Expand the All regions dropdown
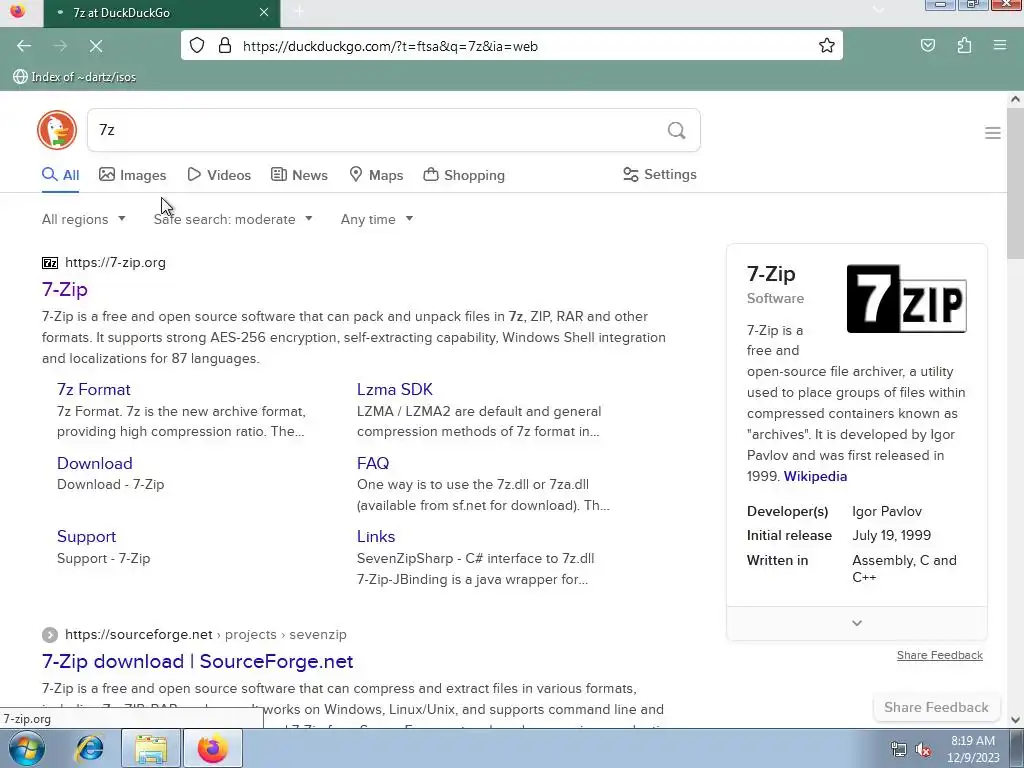This screenshot has height=768, width=1024. (83, 219)
